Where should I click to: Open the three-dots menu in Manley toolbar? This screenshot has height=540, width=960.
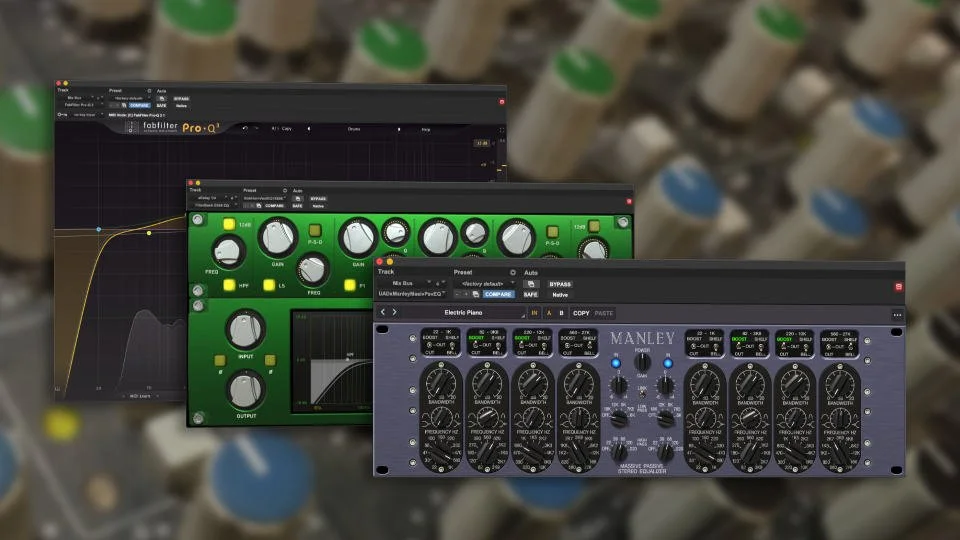(897, 315)
